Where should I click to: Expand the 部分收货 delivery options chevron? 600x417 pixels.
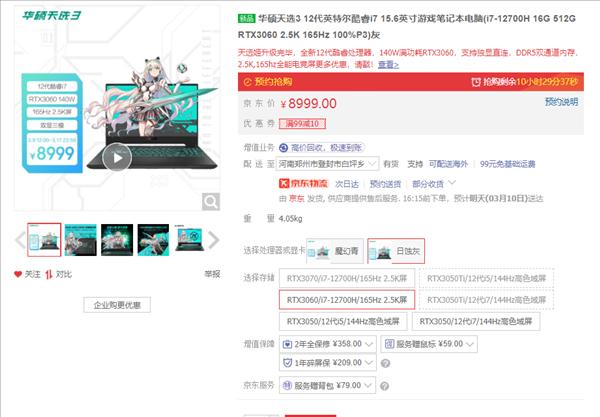452,183
